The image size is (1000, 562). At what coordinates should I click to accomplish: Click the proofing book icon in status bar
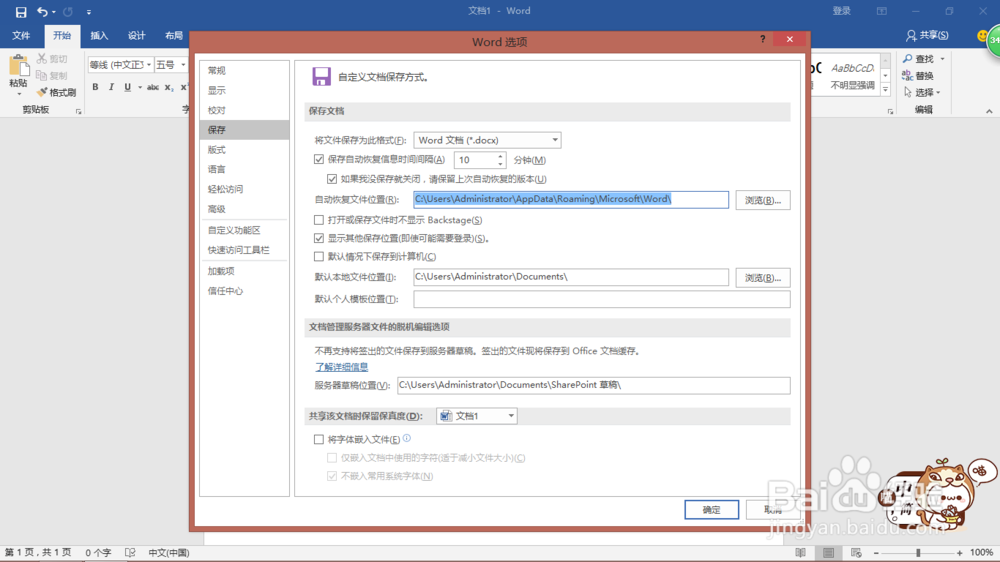[130, 552]
